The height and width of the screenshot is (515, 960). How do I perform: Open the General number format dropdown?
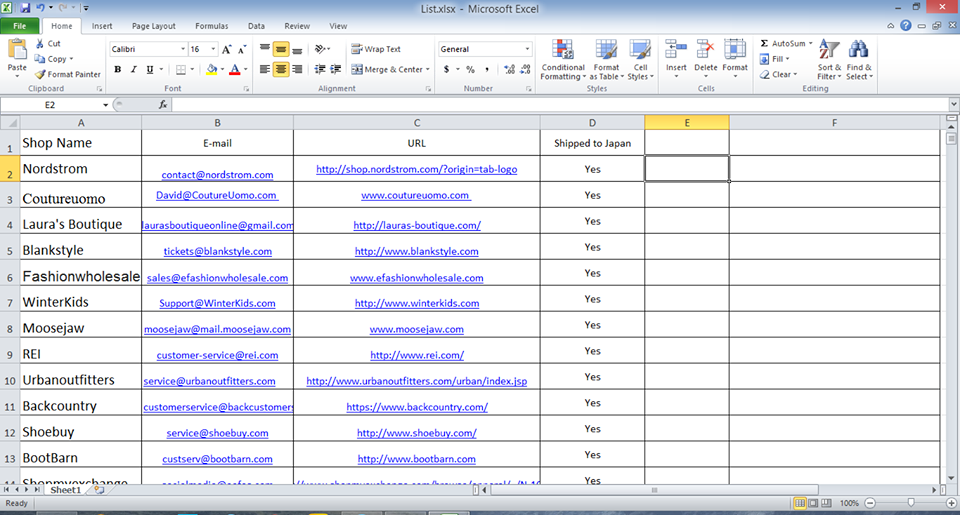point(527,49)
